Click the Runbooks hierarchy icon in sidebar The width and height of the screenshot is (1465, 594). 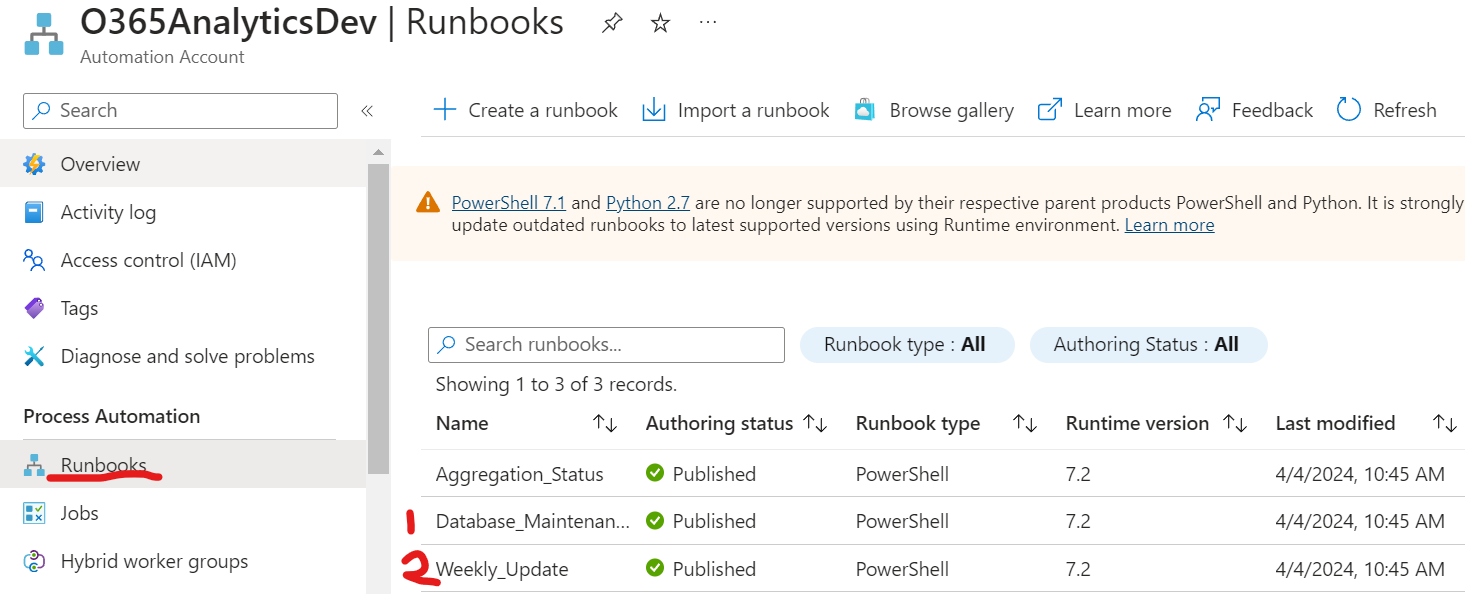coord(34,465)
